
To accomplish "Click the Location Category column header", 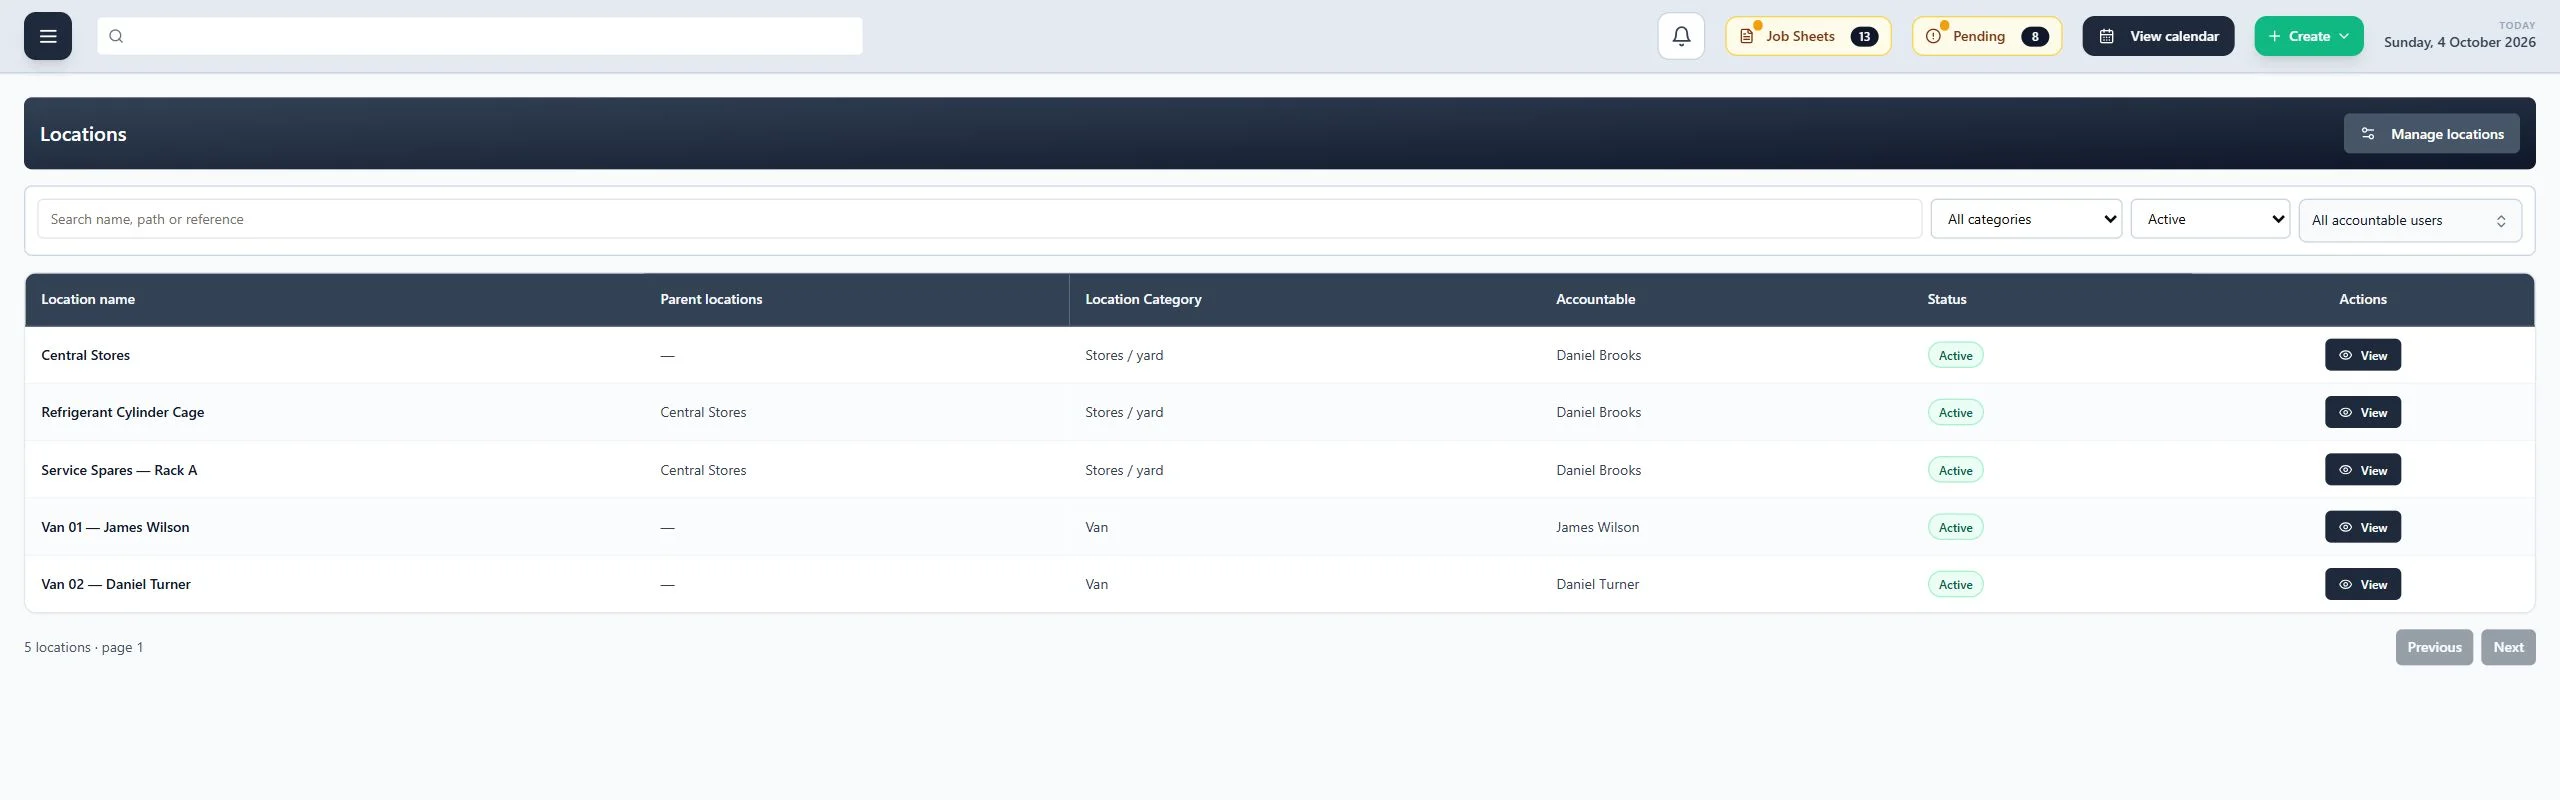I will (1143, 299).
